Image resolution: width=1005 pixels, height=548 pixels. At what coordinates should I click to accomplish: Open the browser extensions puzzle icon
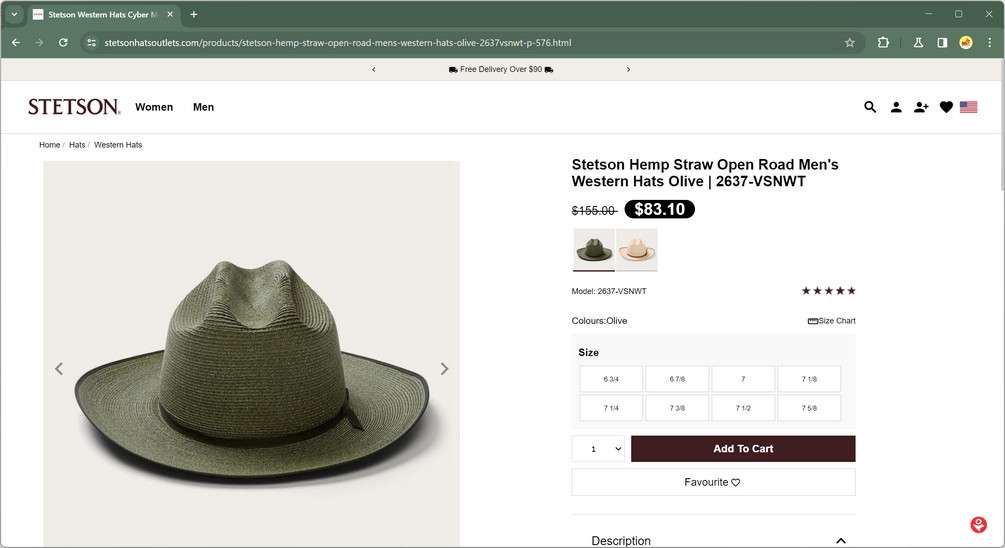pos(883,42)
